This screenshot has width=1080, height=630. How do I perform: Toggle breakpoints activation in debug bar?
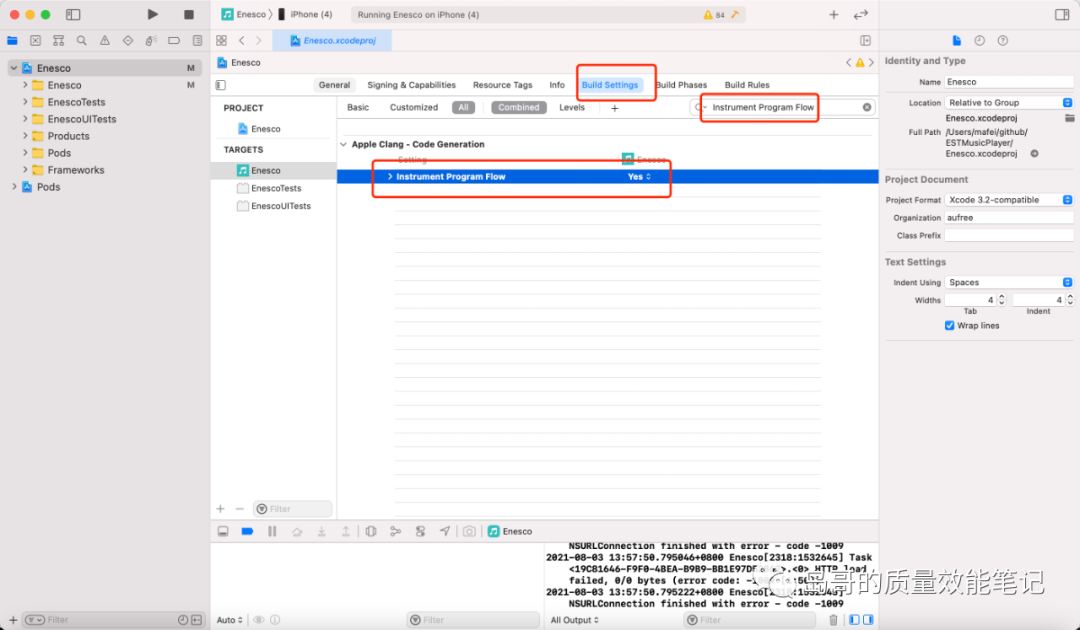tap(247, 532)
